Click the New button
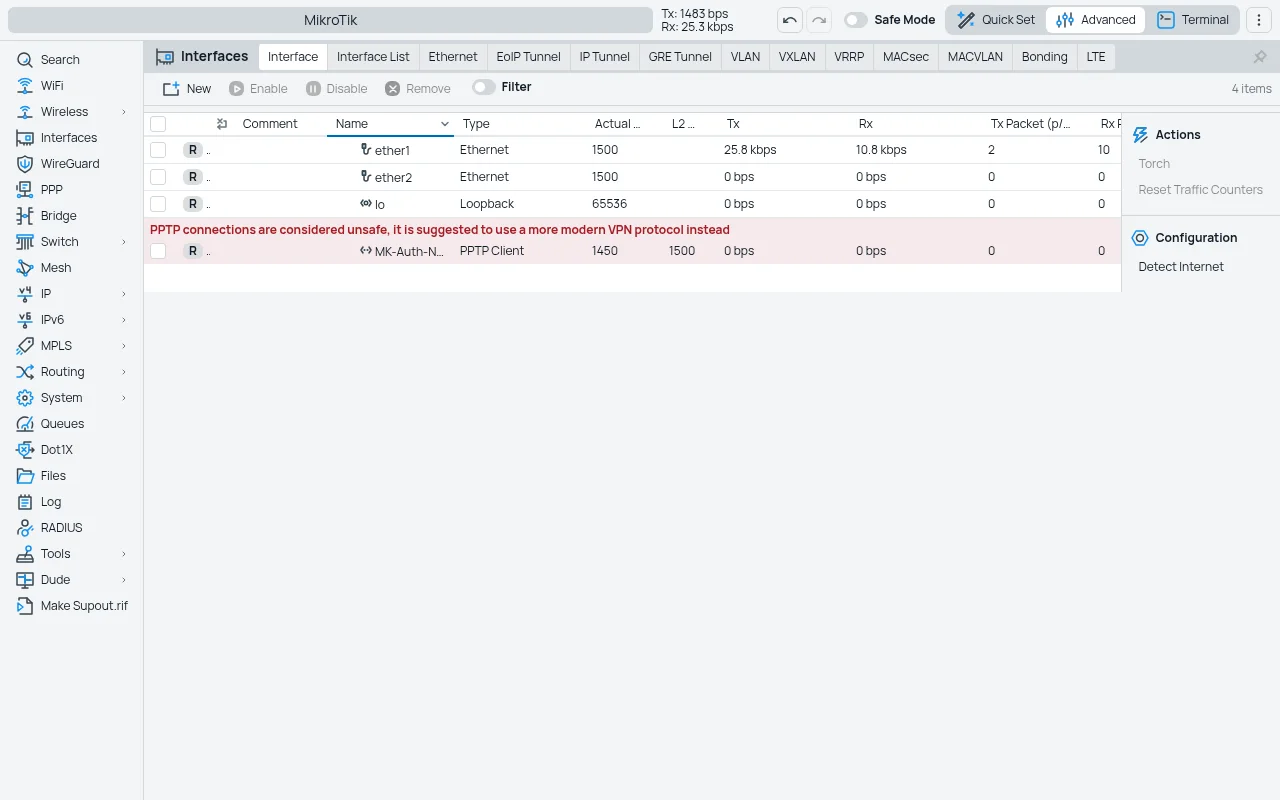 point(187,89)
